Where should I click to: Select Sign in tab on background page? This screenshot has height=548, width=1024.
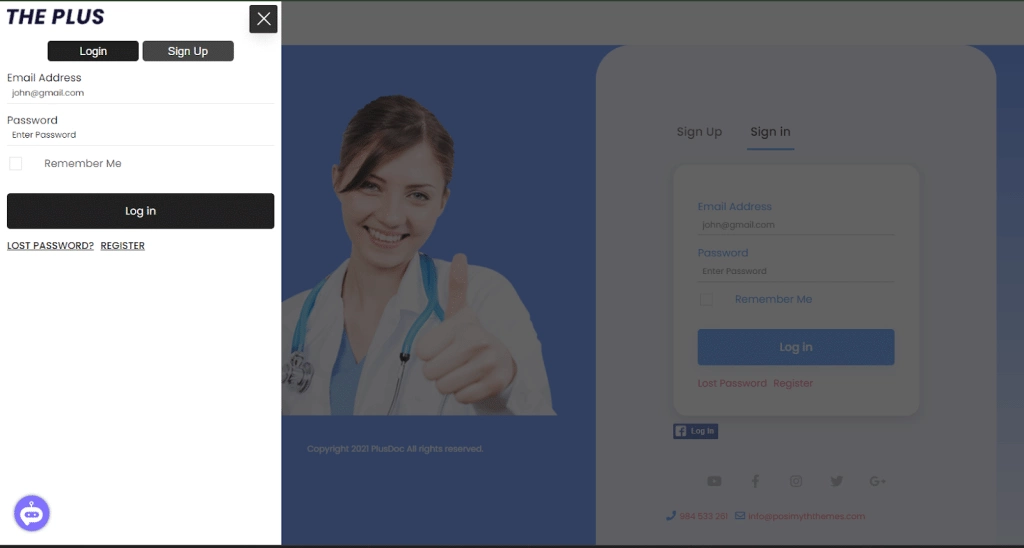(x=770, y=132)
